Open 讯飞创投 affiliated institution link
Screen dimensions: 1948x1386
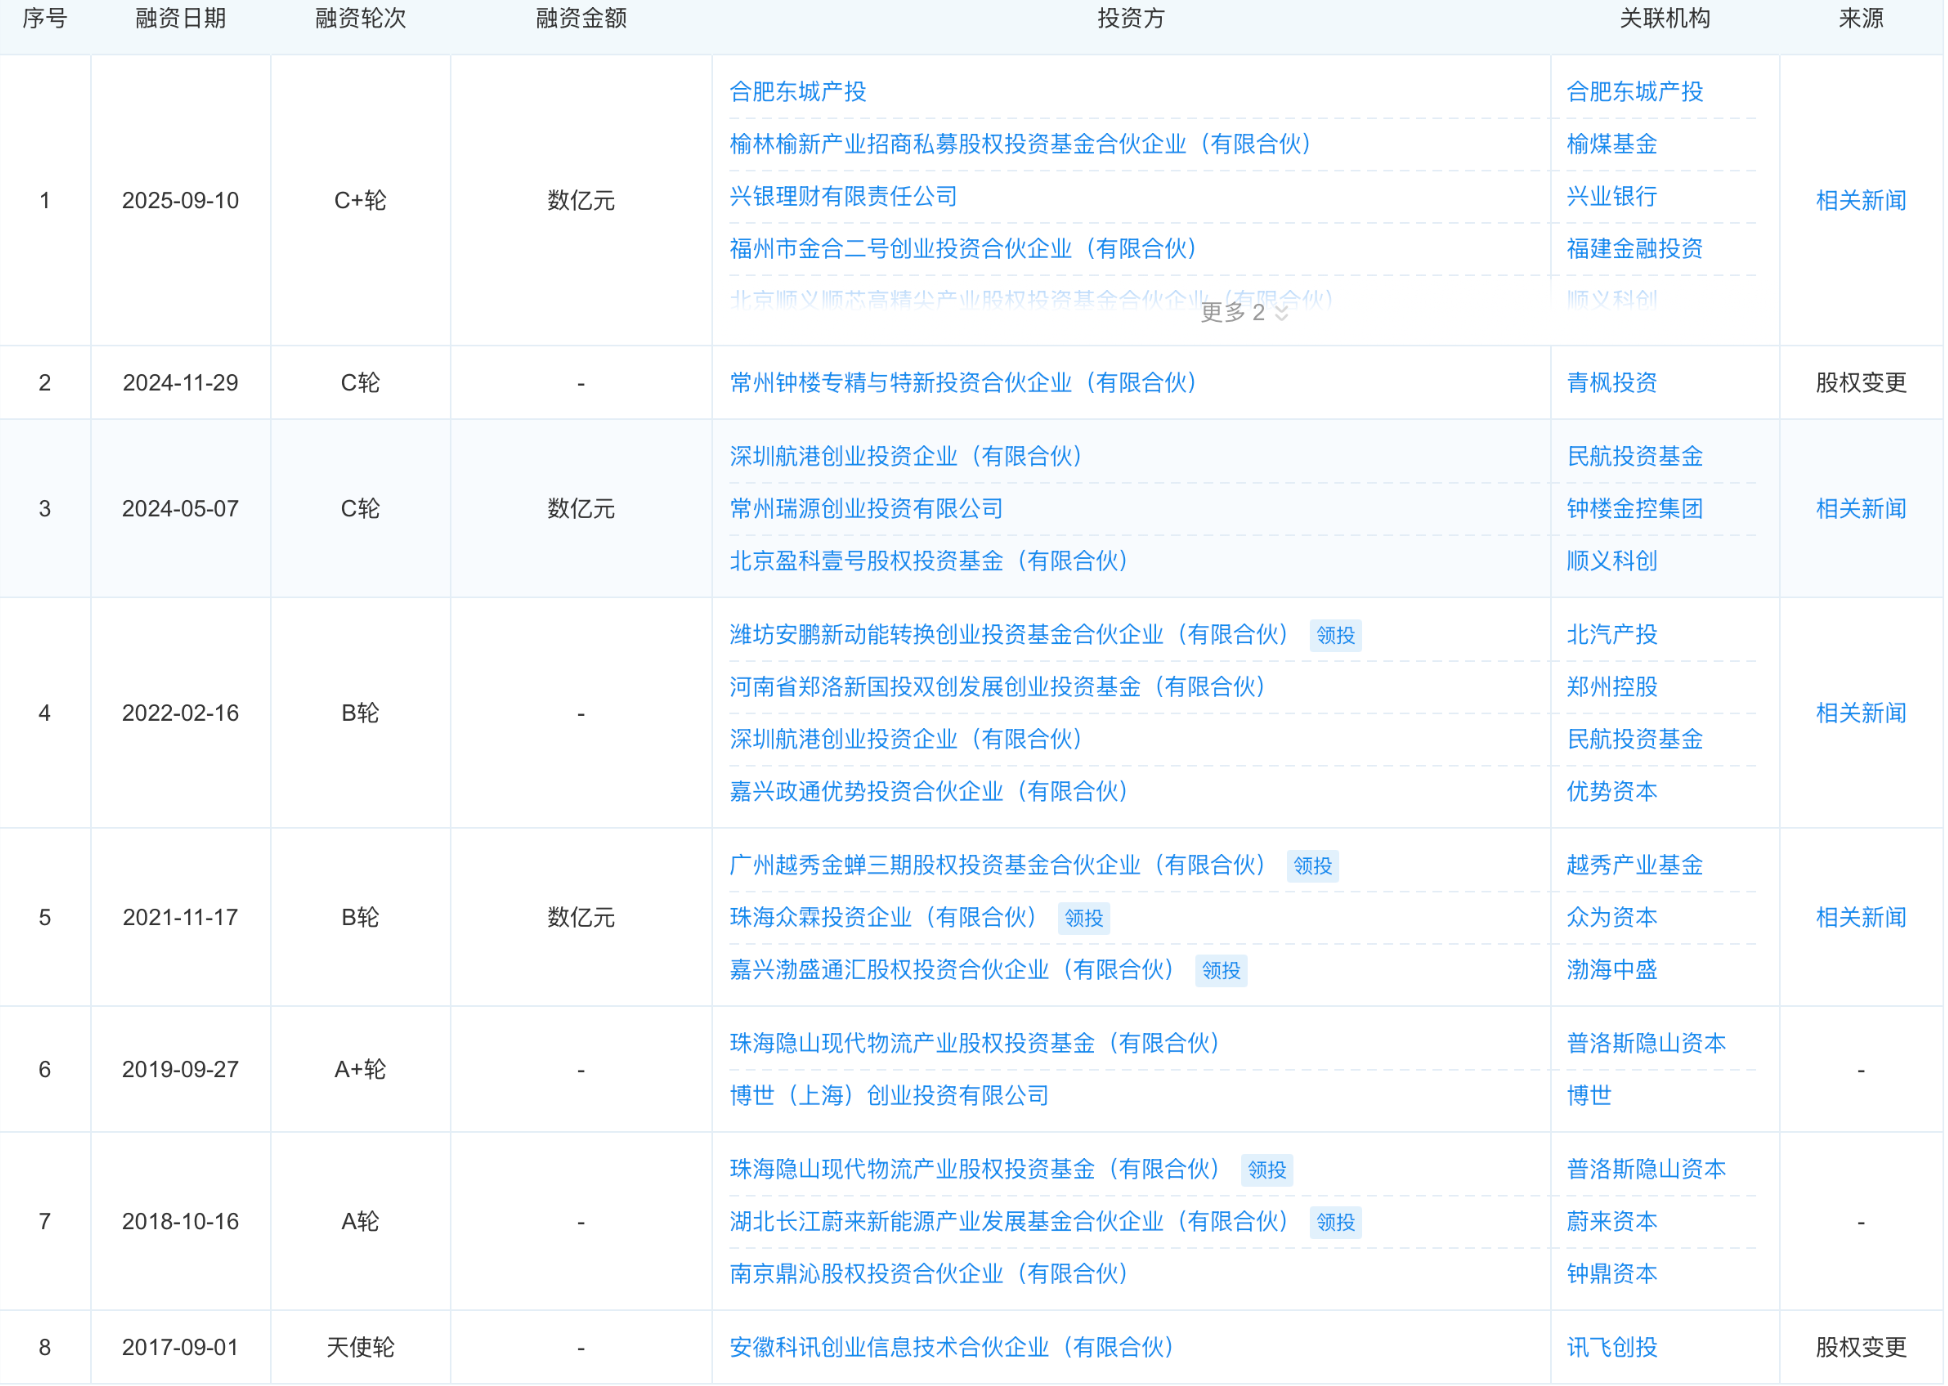(x=1611, y=1348)
